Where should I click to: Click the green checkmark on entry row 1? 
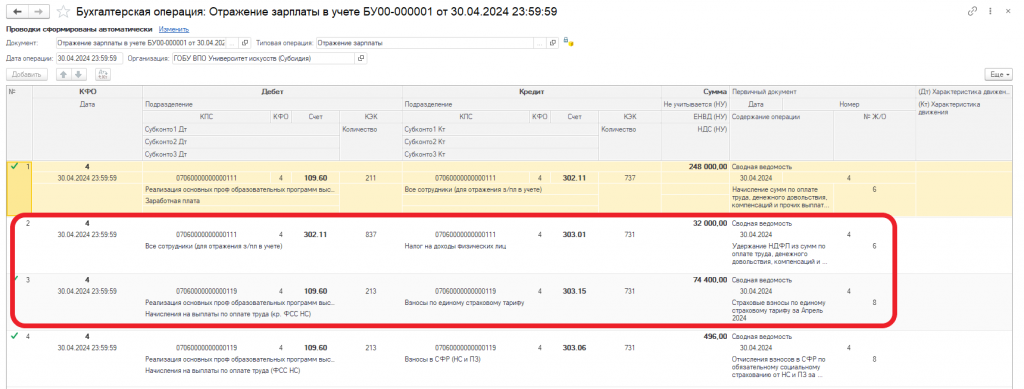(14, 166)
